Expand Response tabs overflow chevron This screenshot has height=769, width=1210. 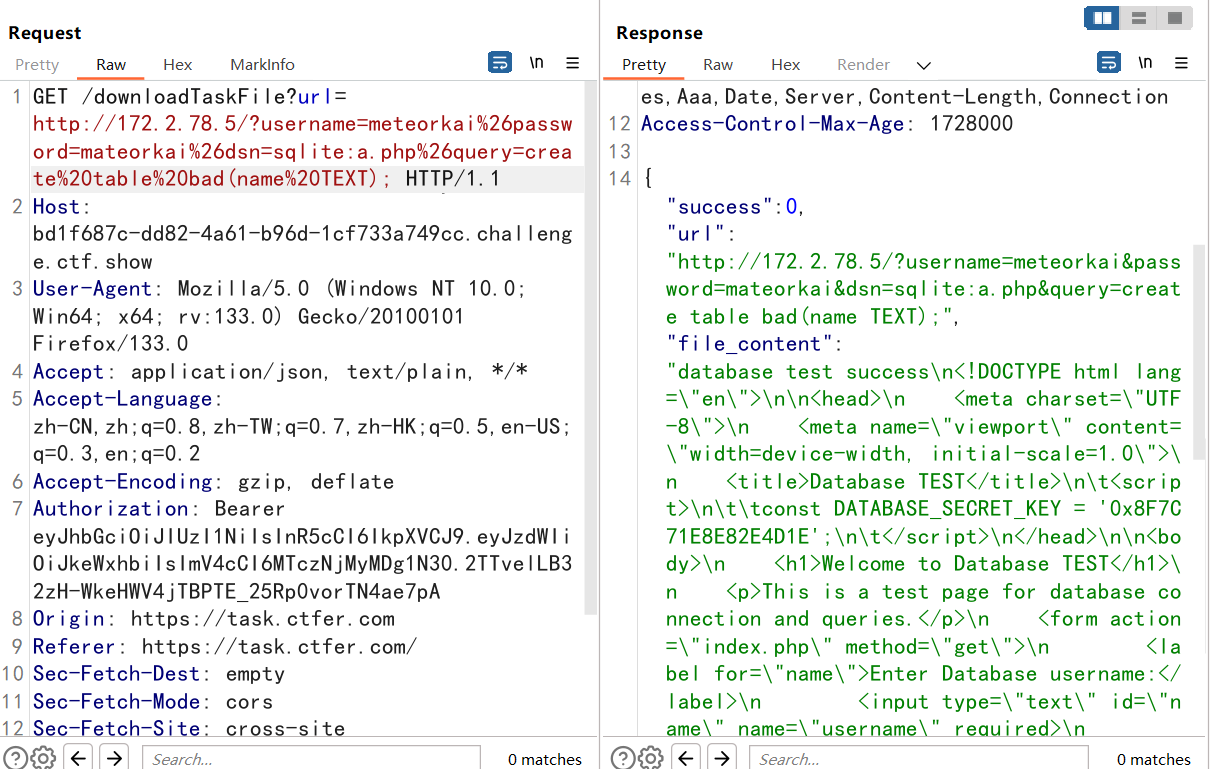(x=924, y=65)
